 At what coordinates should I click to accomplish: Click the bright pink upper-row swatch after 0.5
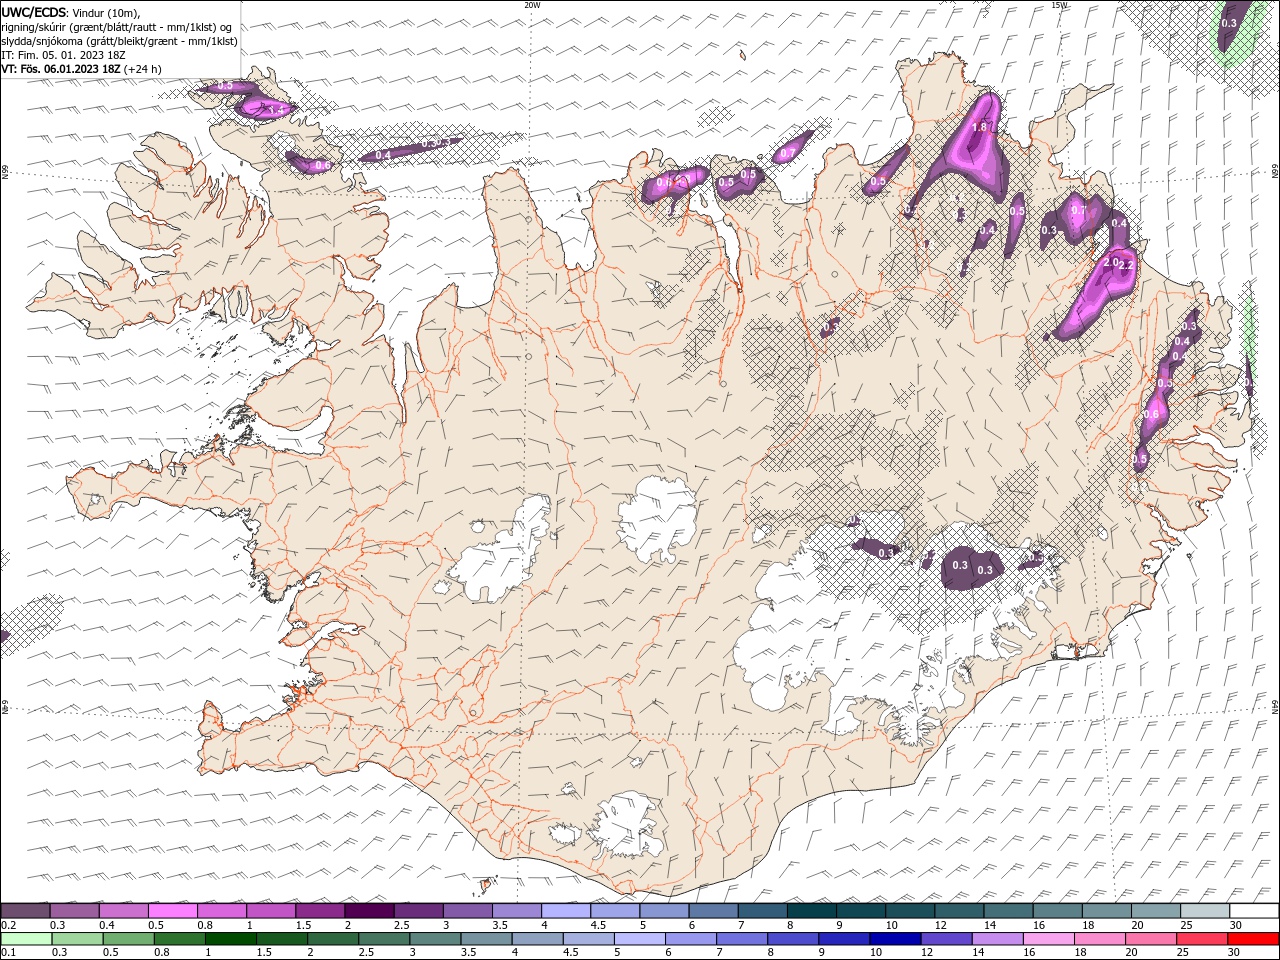172,911
